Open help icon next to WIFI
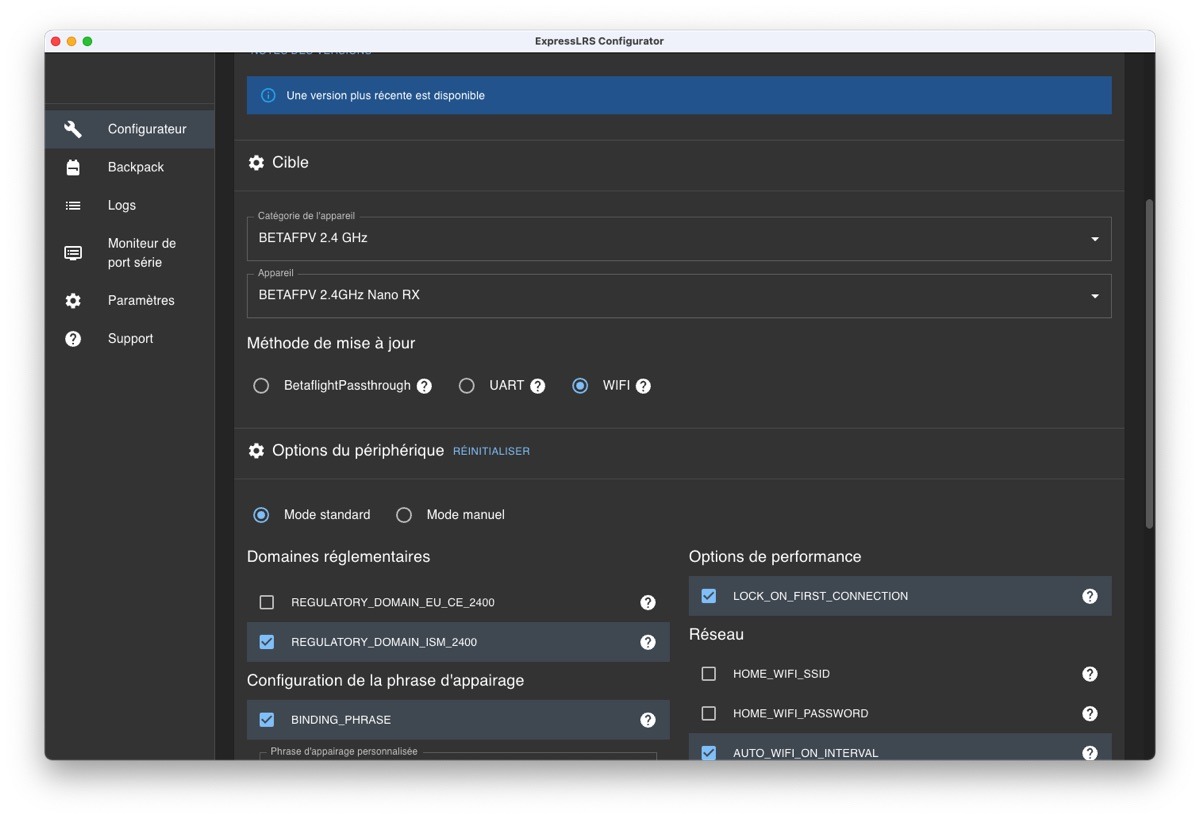Image resolution: width=1200 pixels, height=819 pixels. (x=643, y=386)
